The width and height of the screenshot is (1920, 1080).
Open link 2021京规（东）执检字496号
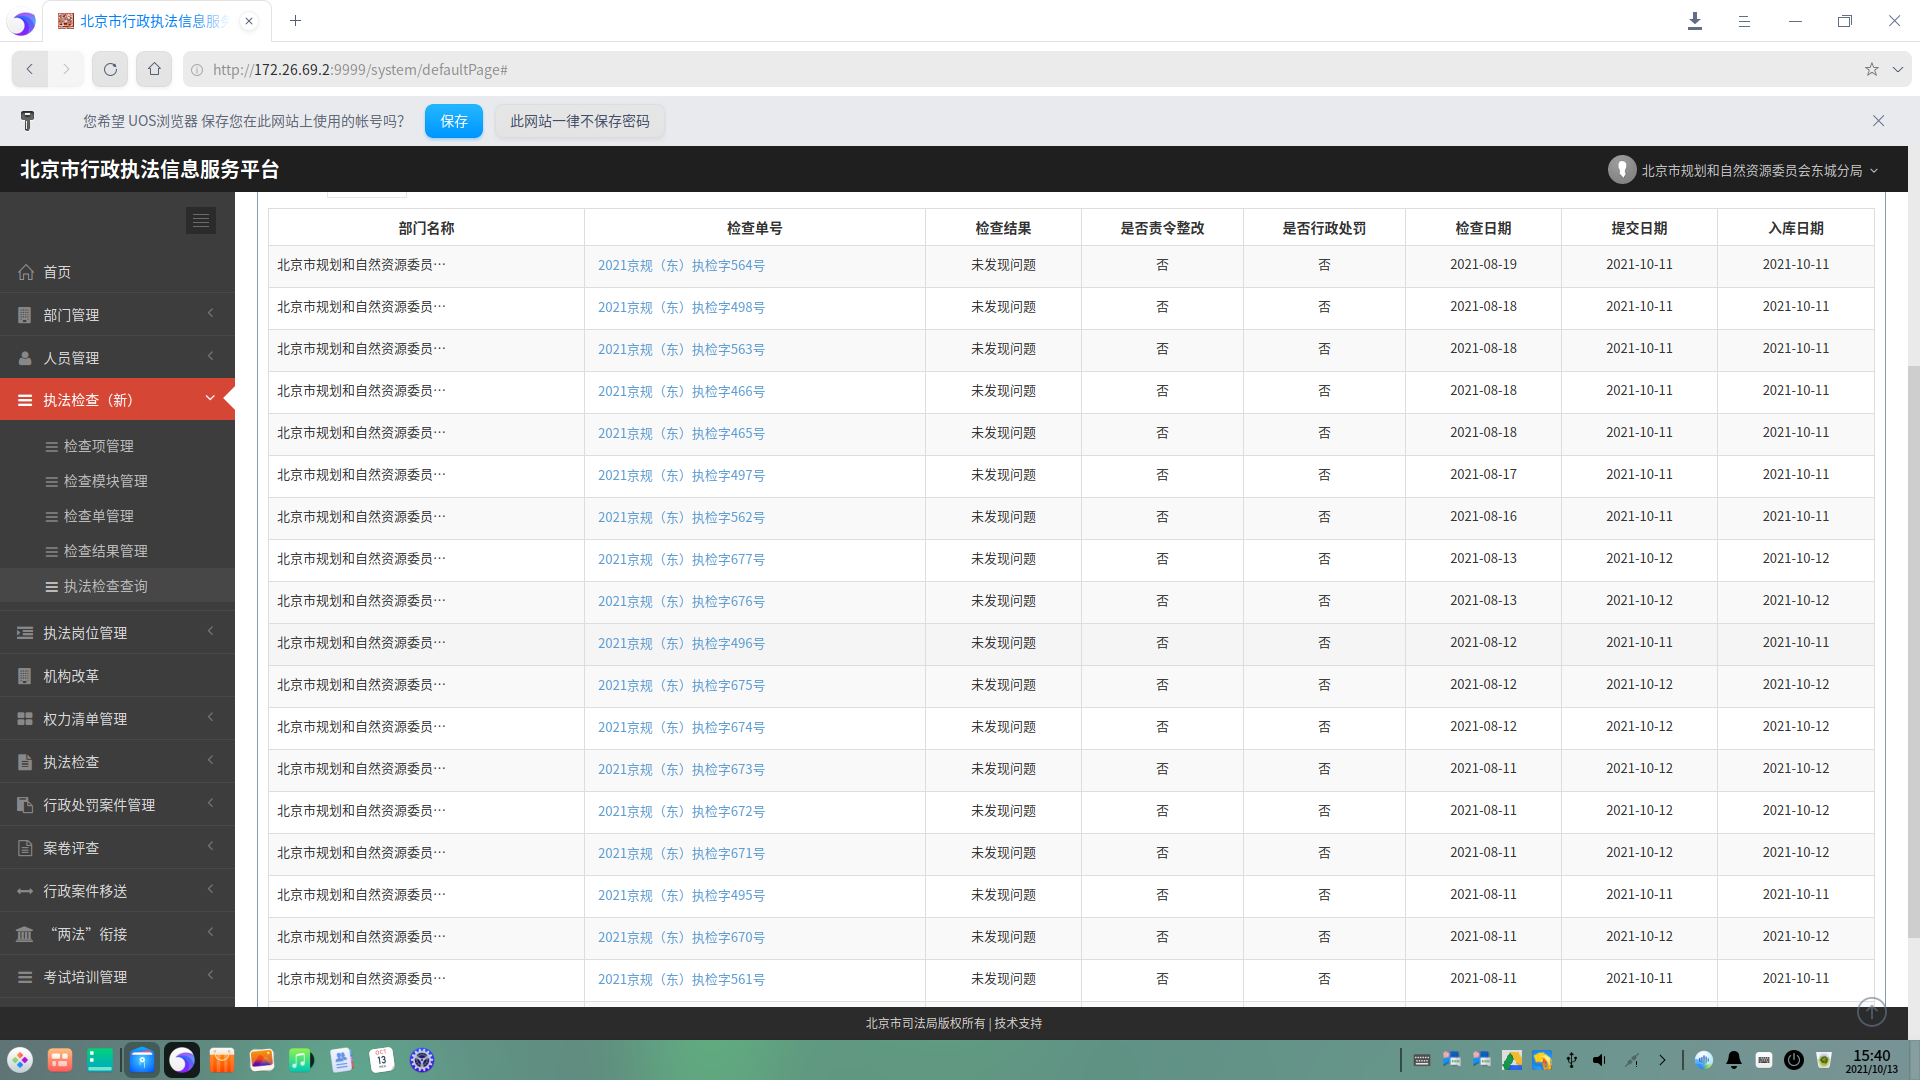tap(681, 643)
